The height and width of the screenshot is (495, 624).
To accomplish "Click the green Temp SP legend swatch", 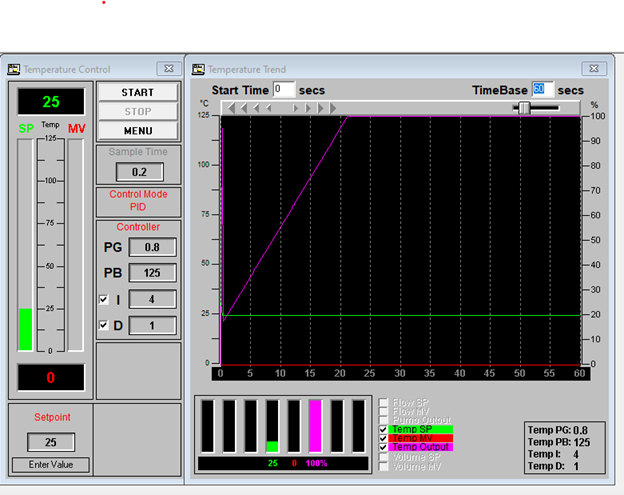I will [x=421, y=429].
